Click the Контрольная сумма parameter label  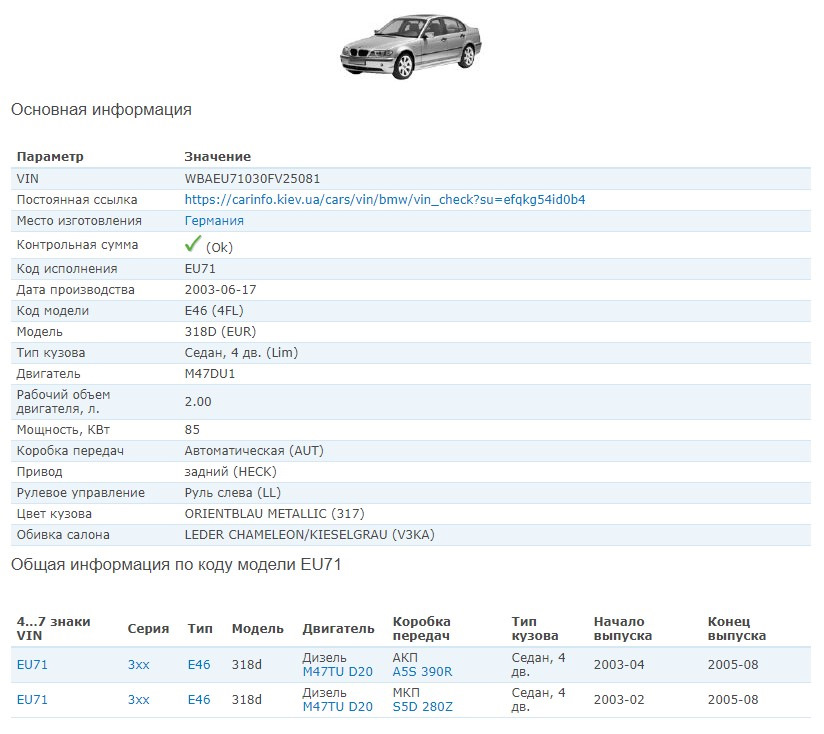[77, 245]
